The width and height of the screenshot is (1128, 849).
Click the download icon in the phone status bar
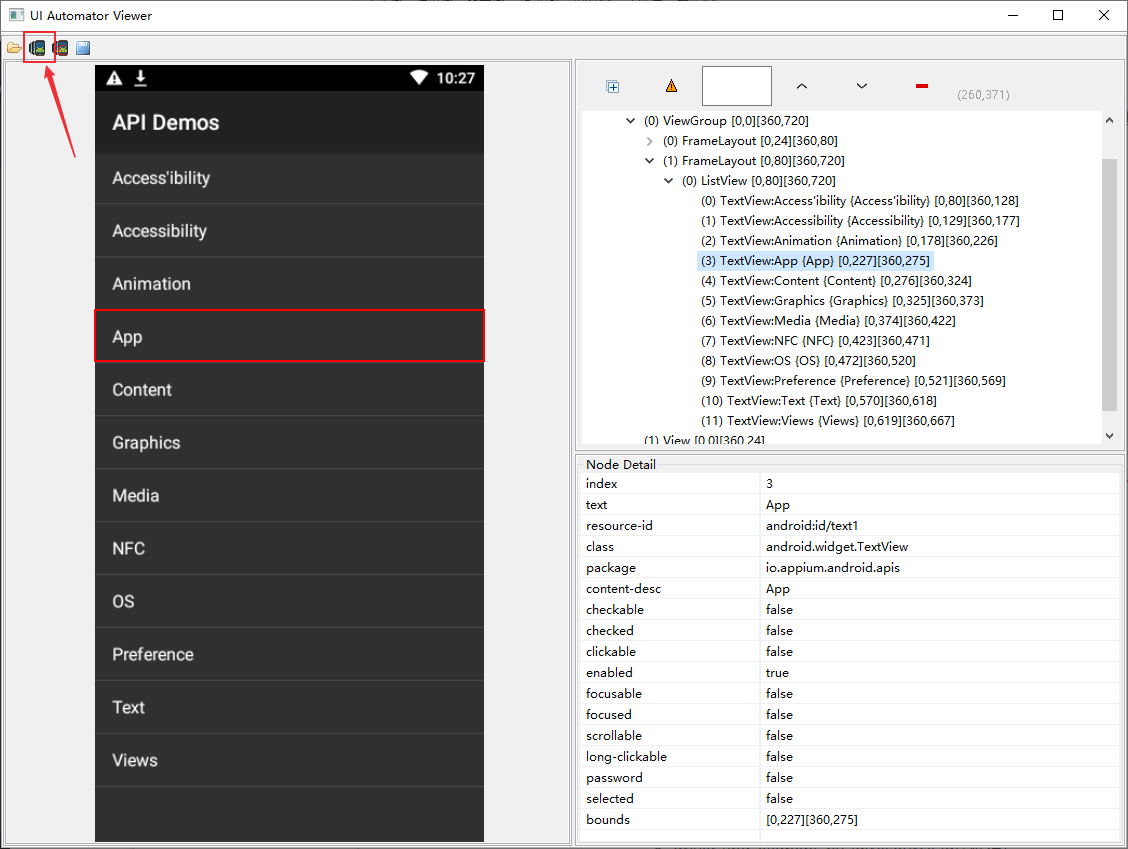coord(141,78)
